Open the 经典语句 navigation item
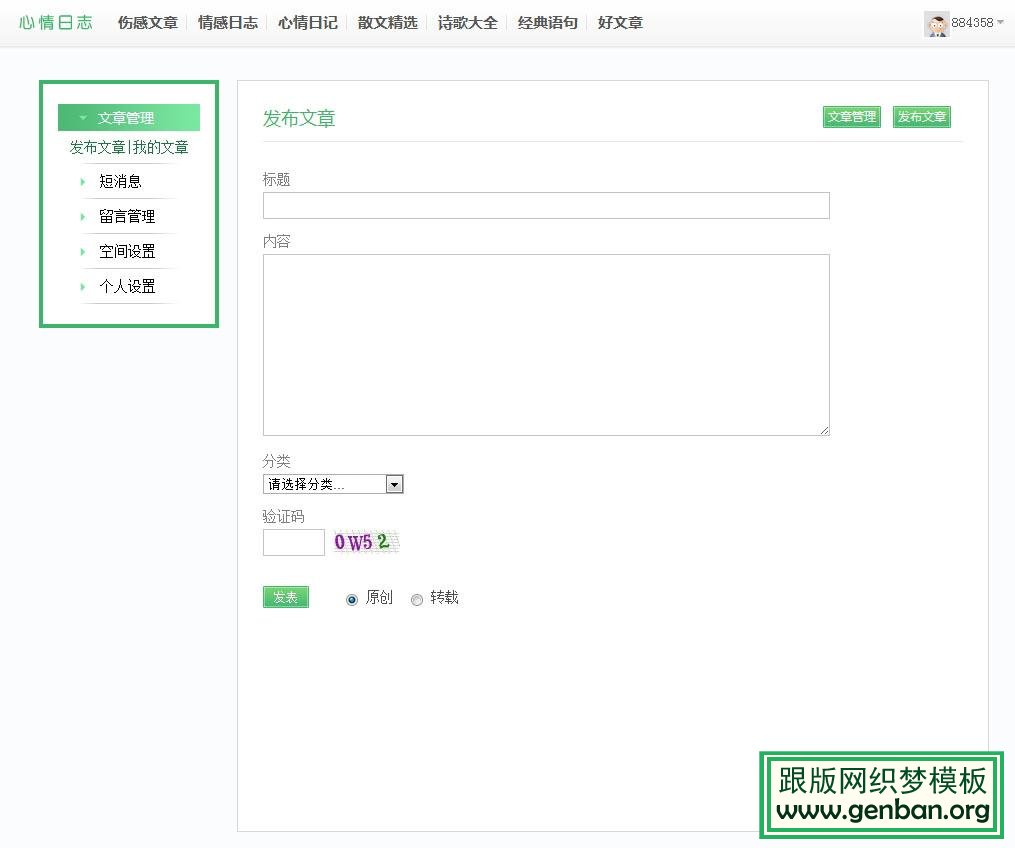The width and height of the screenshot is (1015, 848). tap(548, 23)
